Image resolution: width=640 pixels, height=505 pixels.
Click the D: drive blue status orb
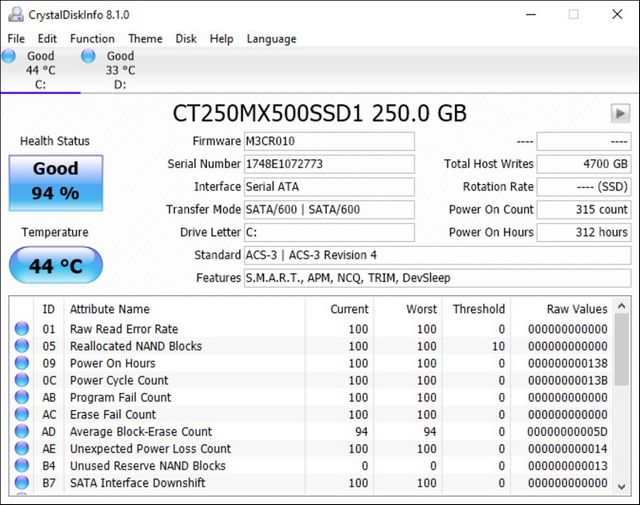coord(88,56)
